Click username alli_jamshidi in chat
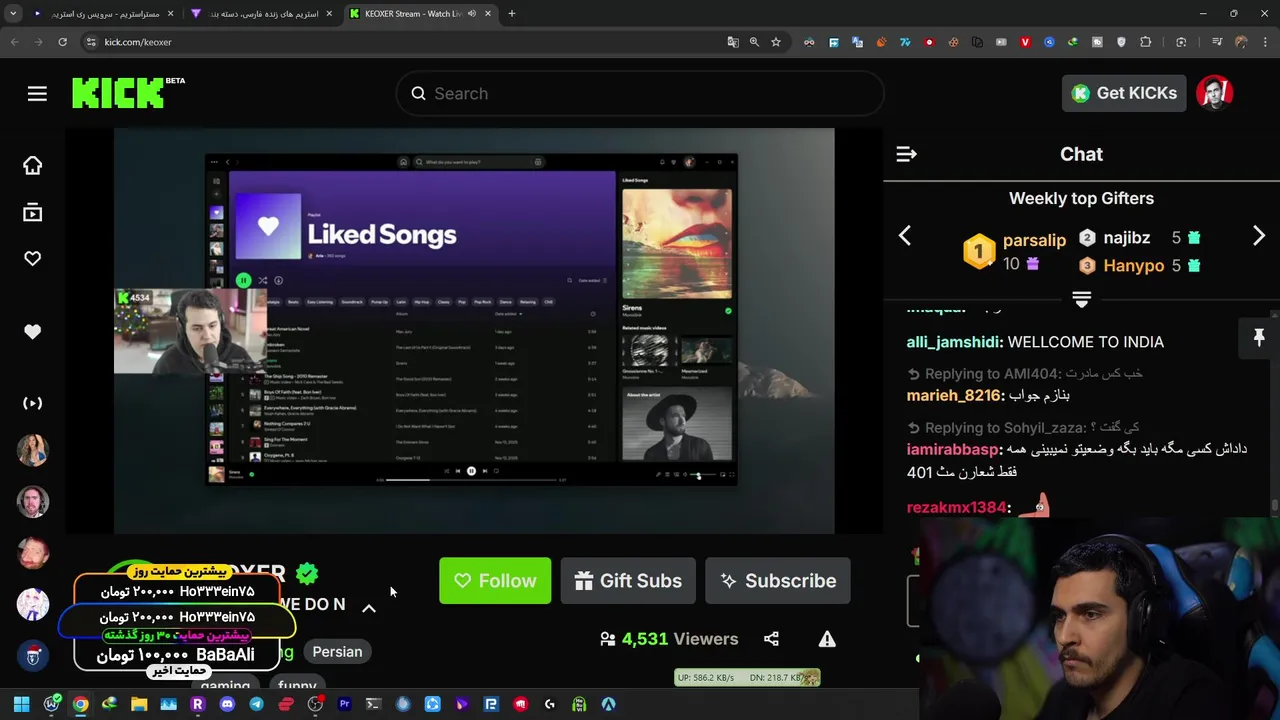 pyautogui.click(x=953, y=342)
